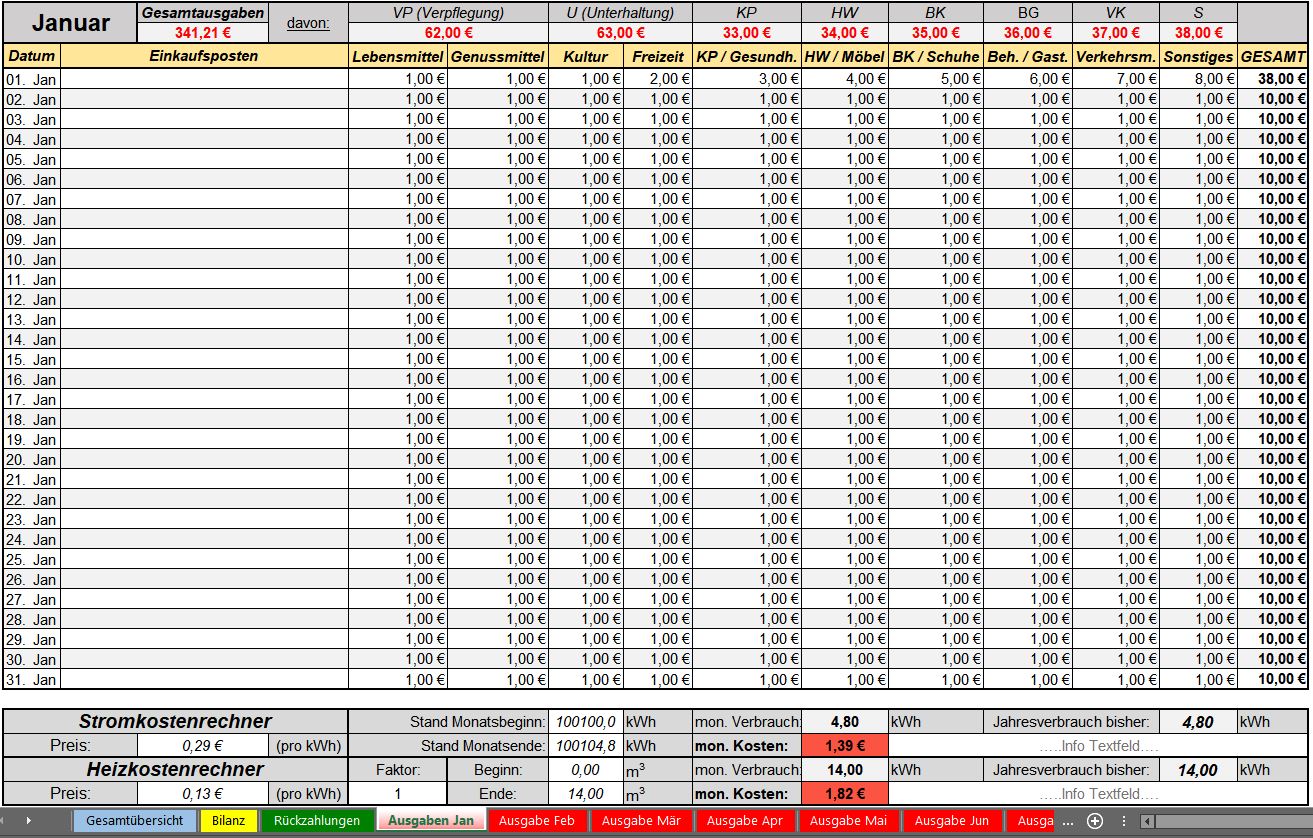The width and height of the screenshot is (1313, 838).
Task: Select the Januar month title cell
Action: click(70, 22)
